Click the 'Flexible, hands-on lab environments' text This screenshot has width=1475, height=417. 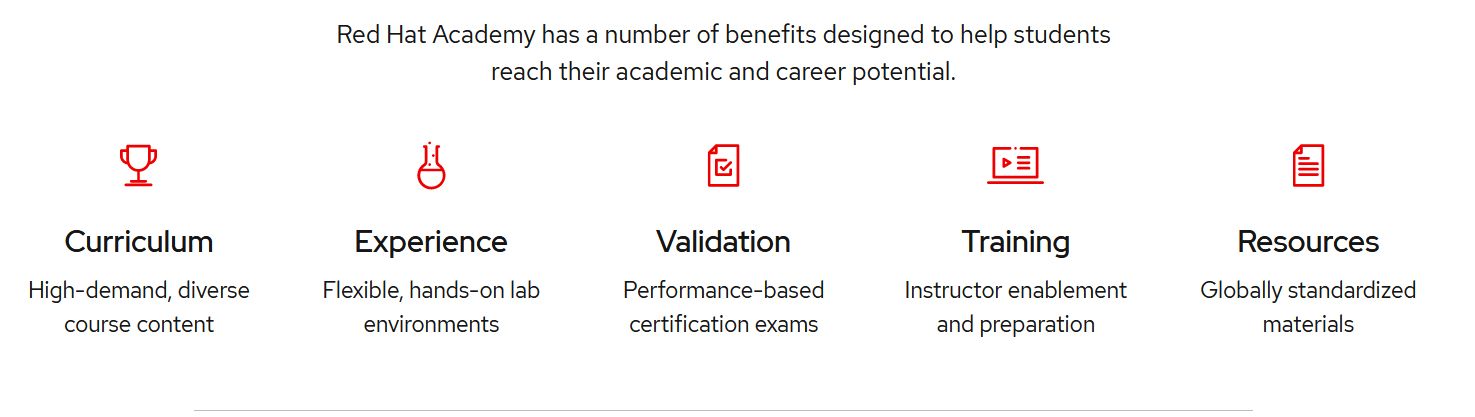(x=431, y=307)
